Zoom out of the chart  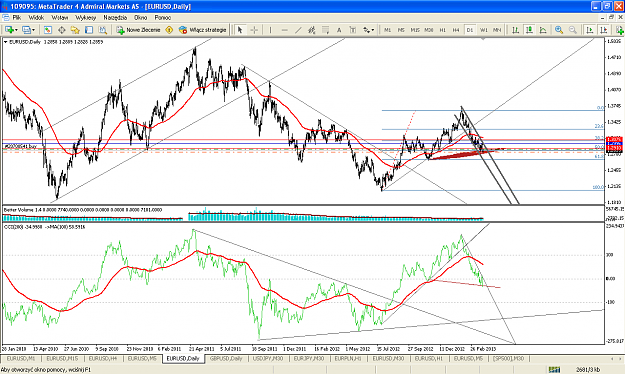(x=573, y=30)
